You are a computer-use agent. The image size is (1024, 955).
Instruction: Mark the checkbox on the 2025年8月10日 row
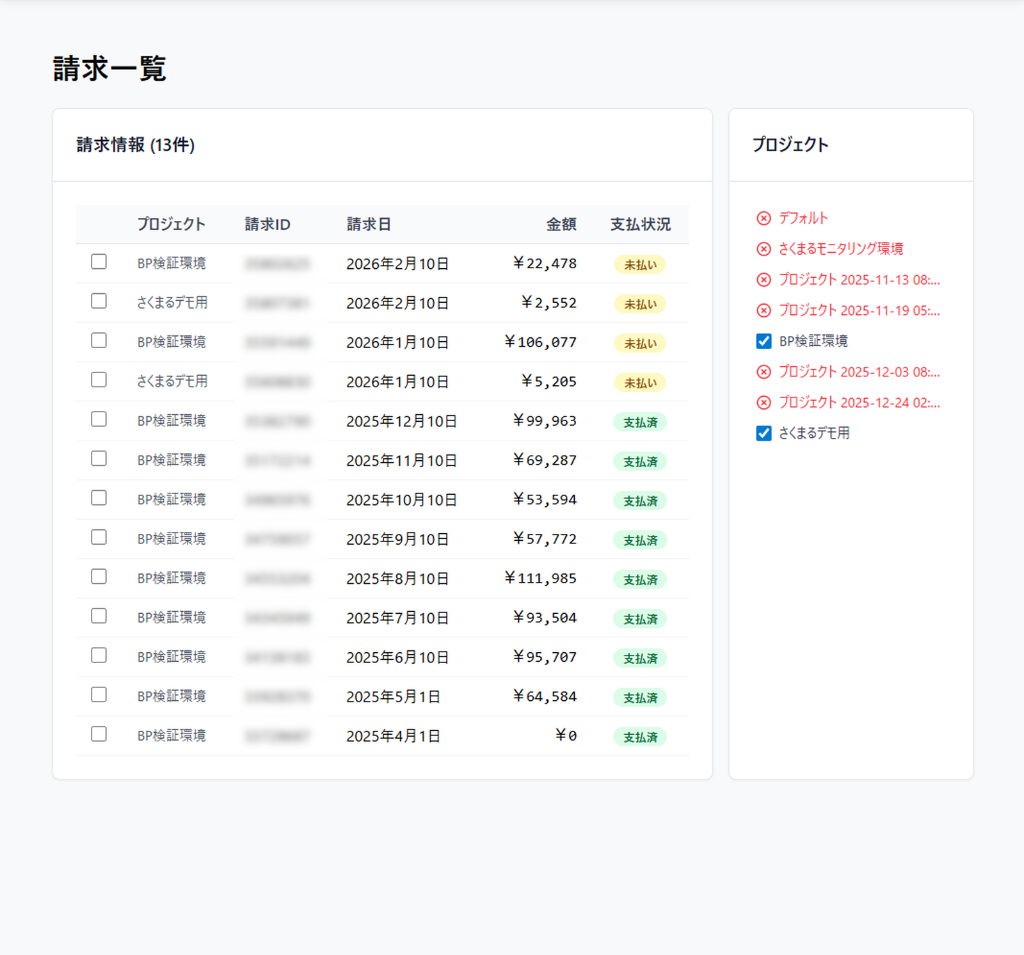point(99,576)
